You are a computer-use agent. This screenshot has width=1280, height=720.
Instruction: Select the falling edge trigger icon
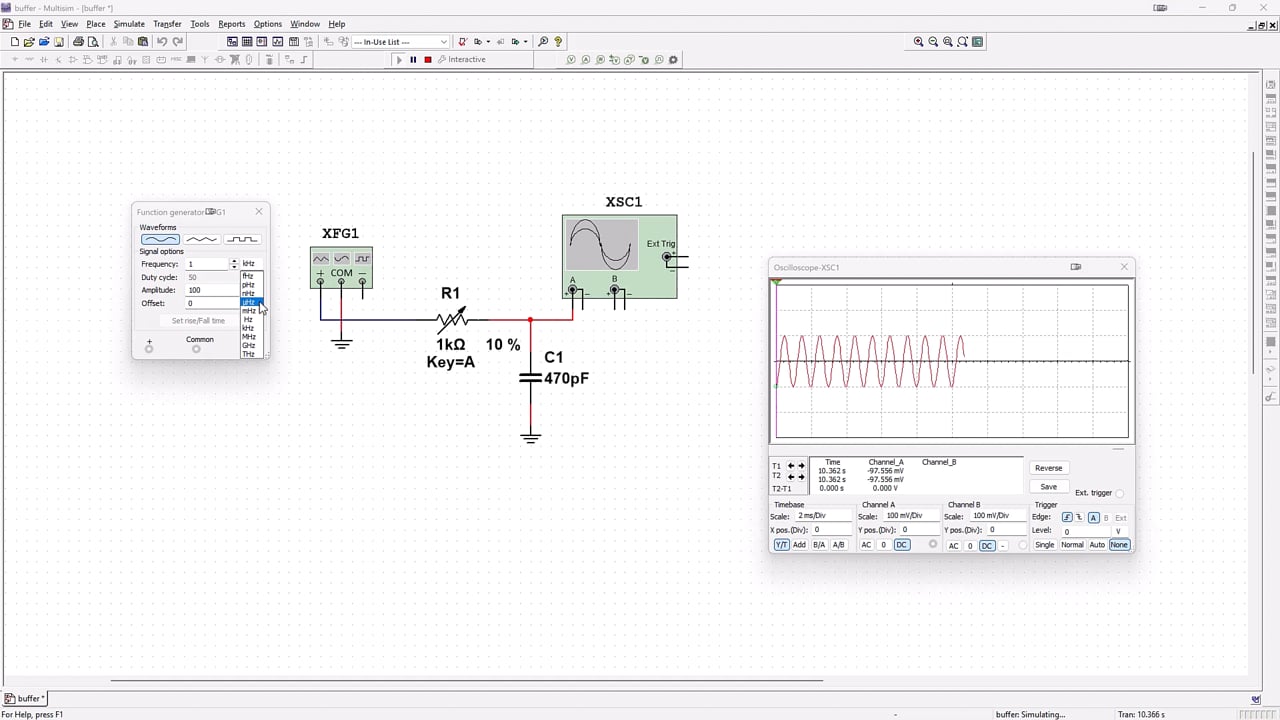(x=1079, y=518)
